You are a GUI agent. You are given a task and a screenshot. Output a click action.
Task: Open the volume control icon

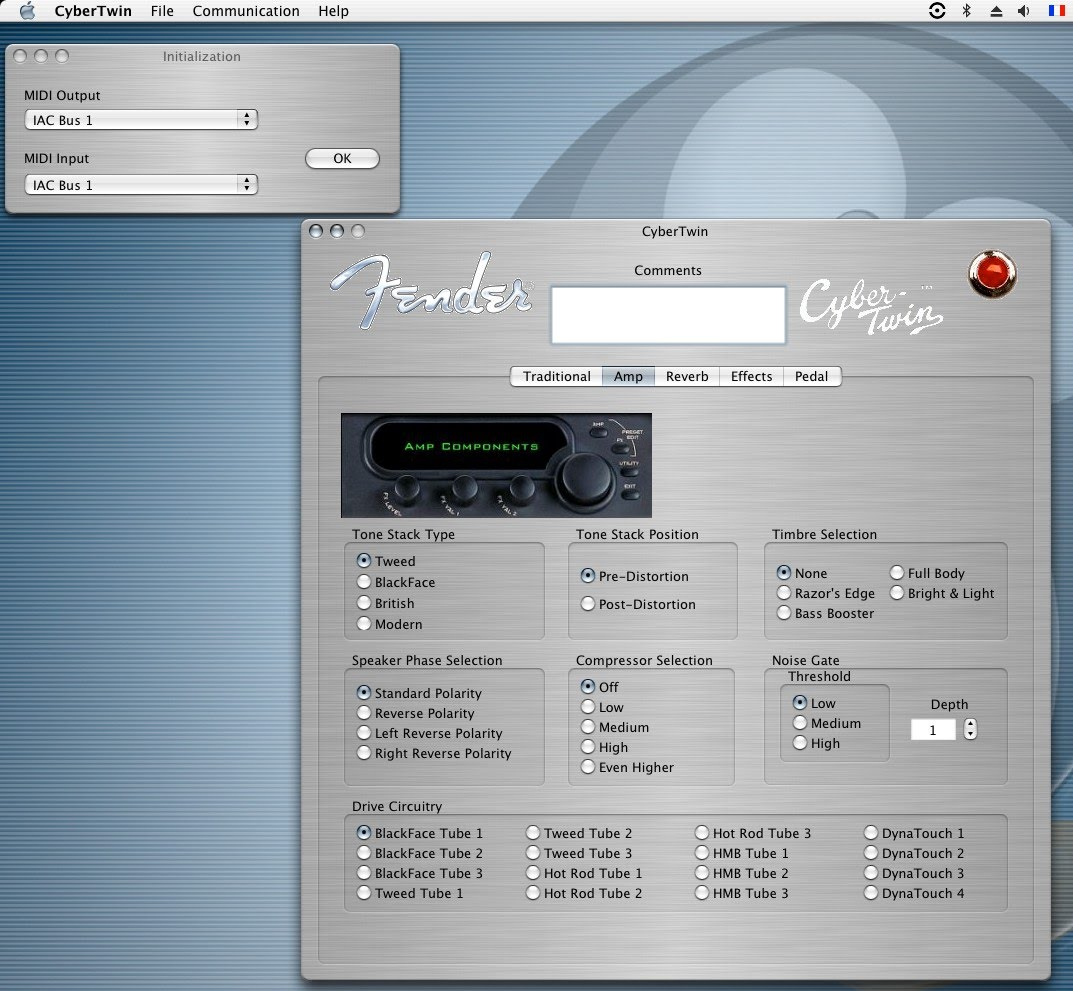coord(1024,11)
